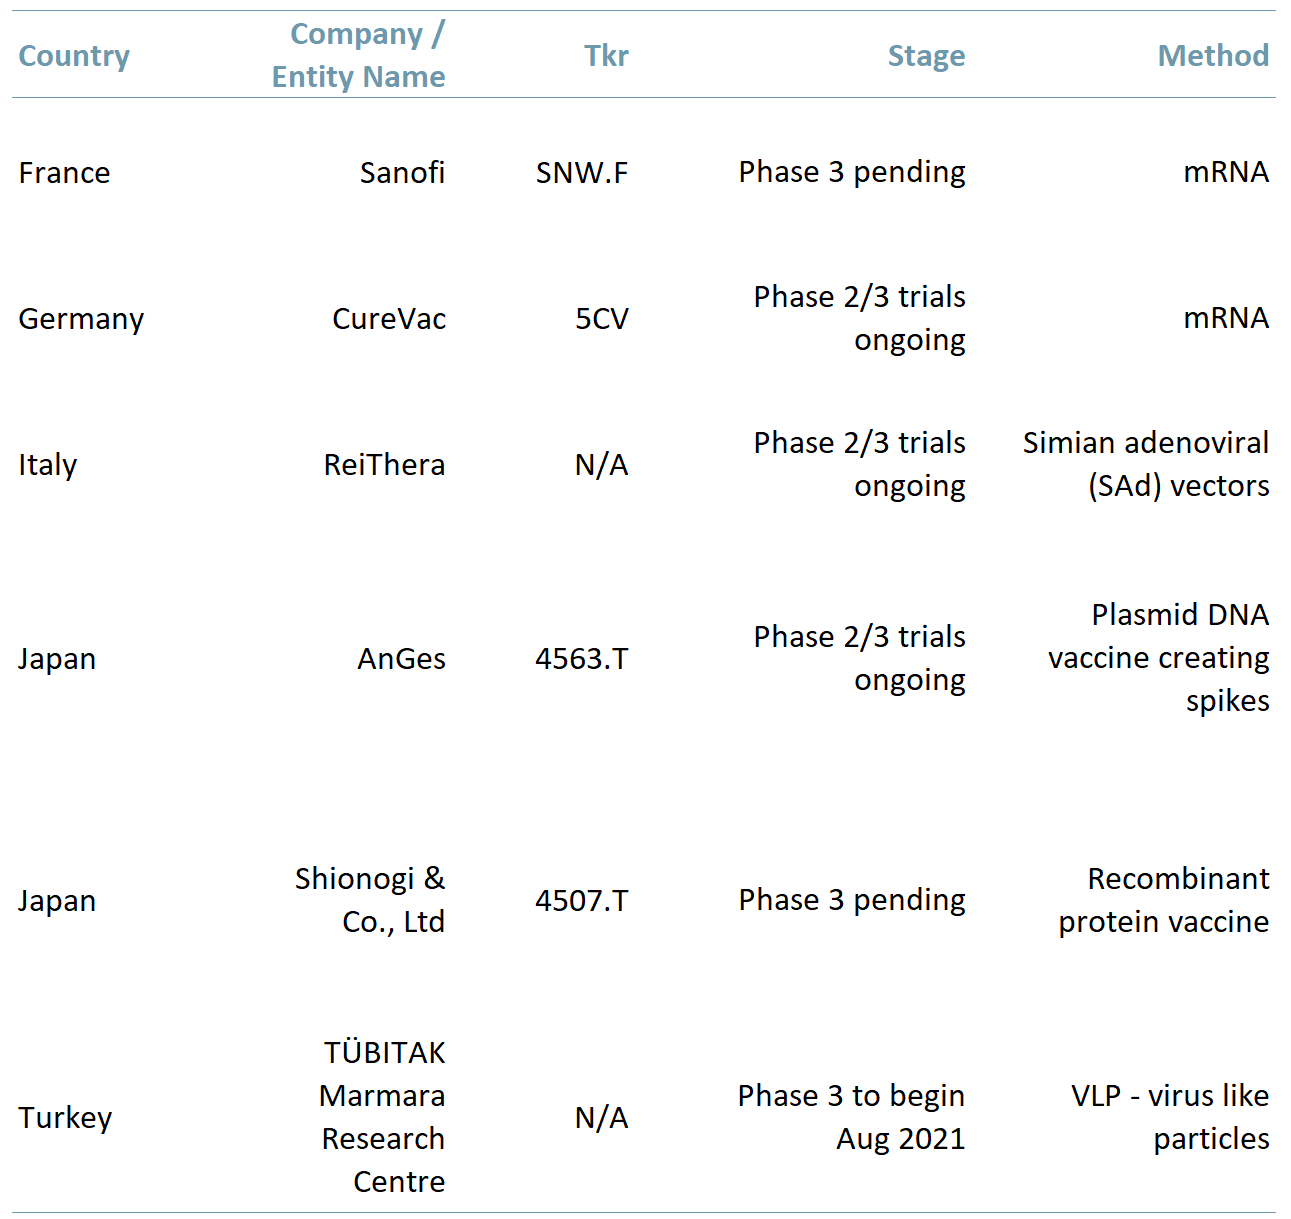Click the Method column header

tap(1213, 56)
